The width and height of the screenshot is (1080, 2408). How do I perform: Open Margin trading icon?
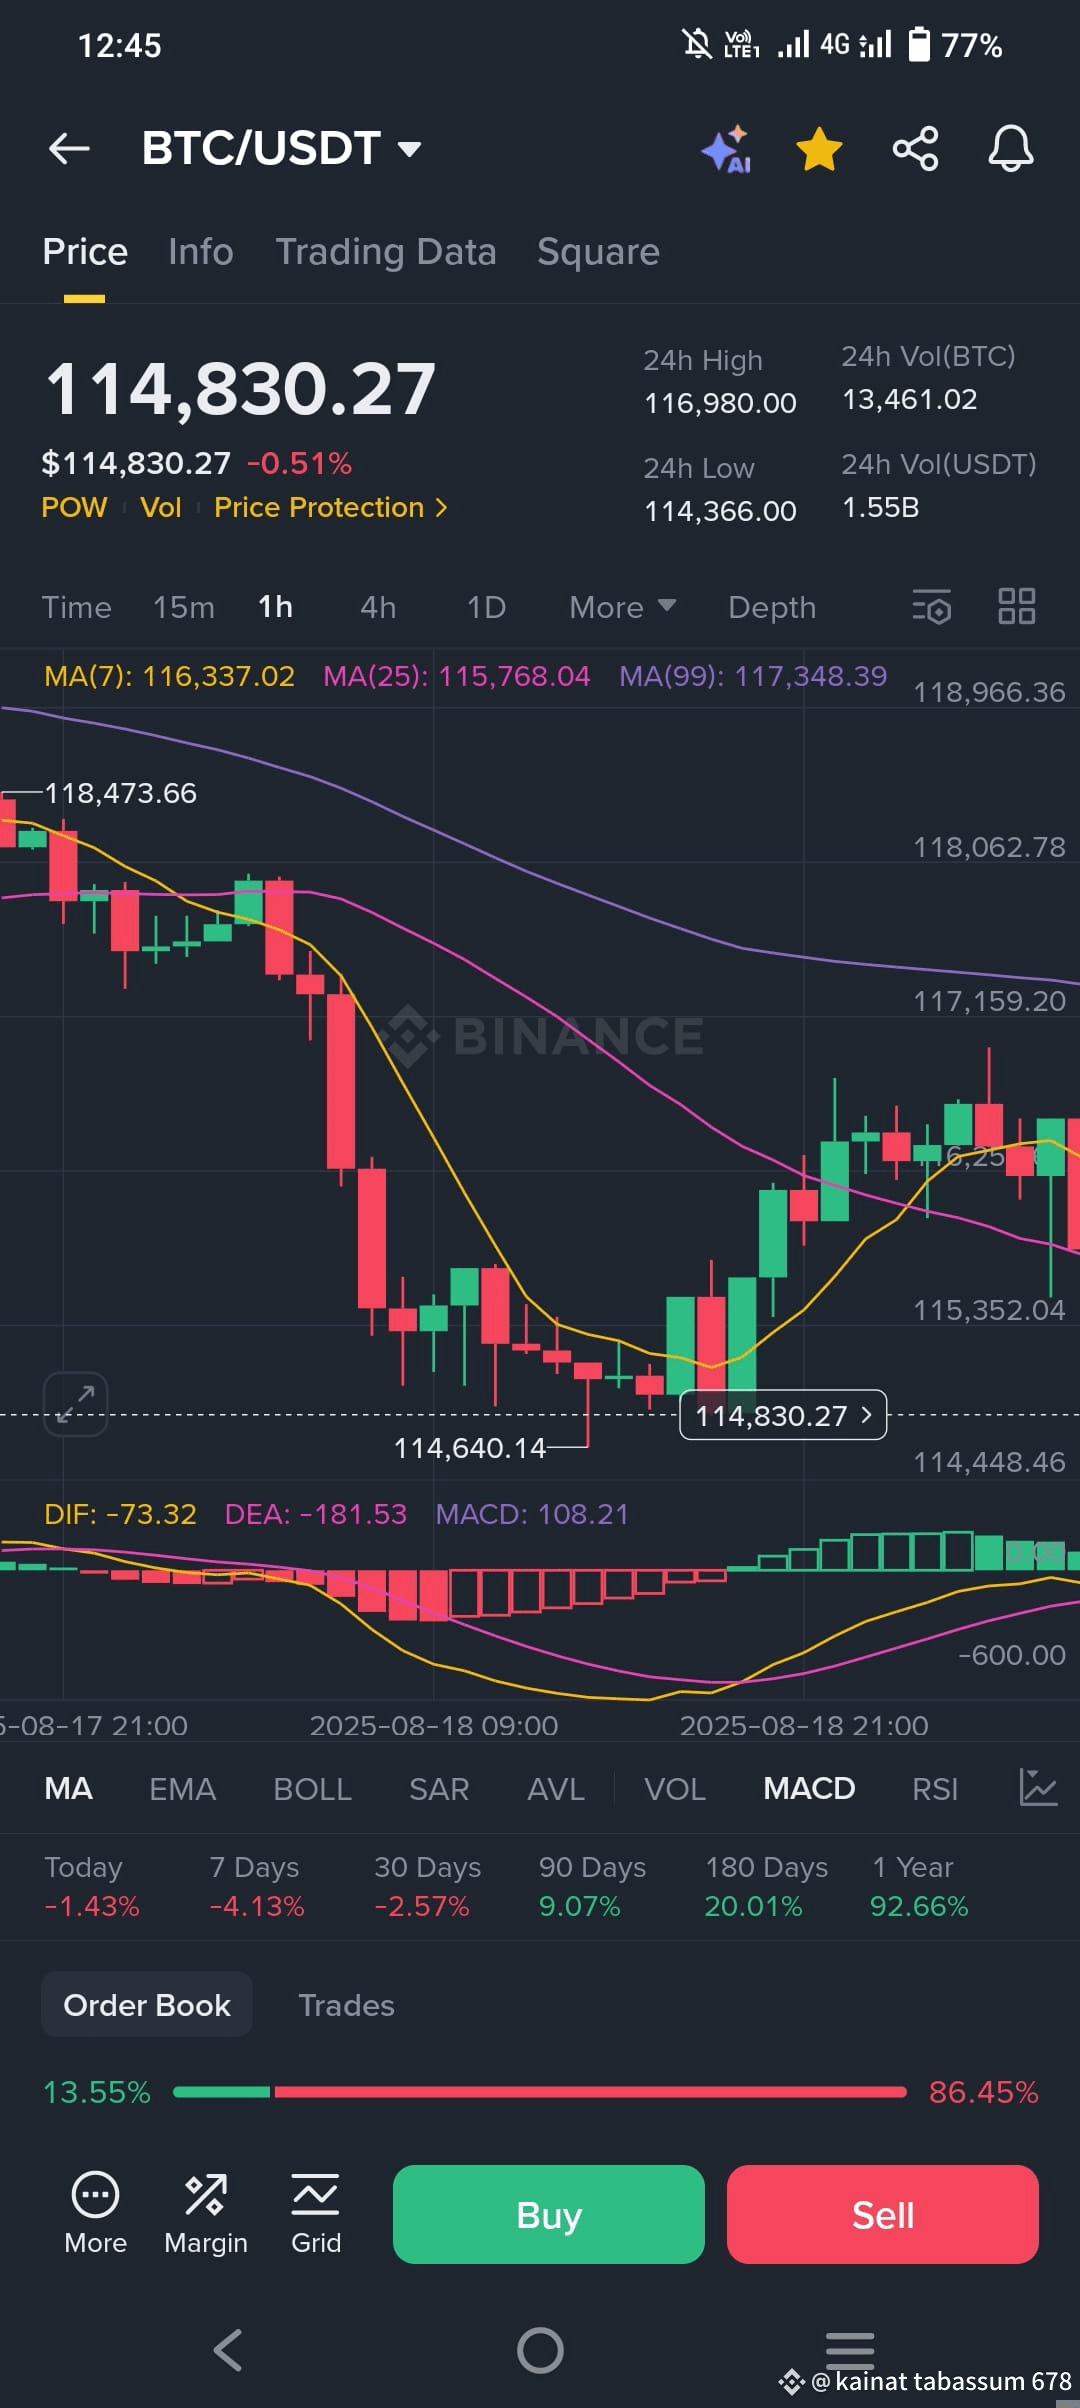coord(206,2214)
